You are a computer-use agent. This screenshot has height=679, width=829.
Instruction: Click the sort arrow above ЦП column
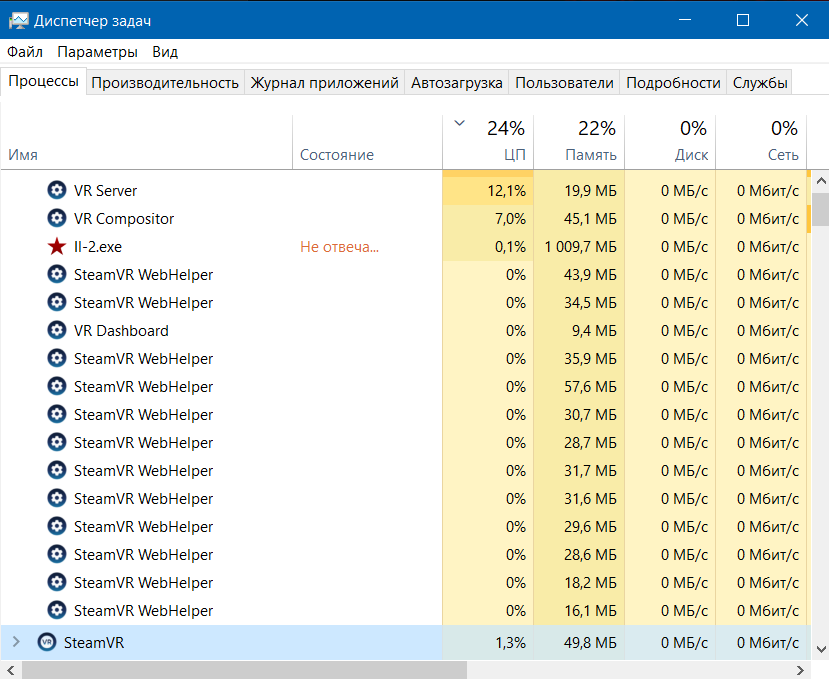[459, 124]
